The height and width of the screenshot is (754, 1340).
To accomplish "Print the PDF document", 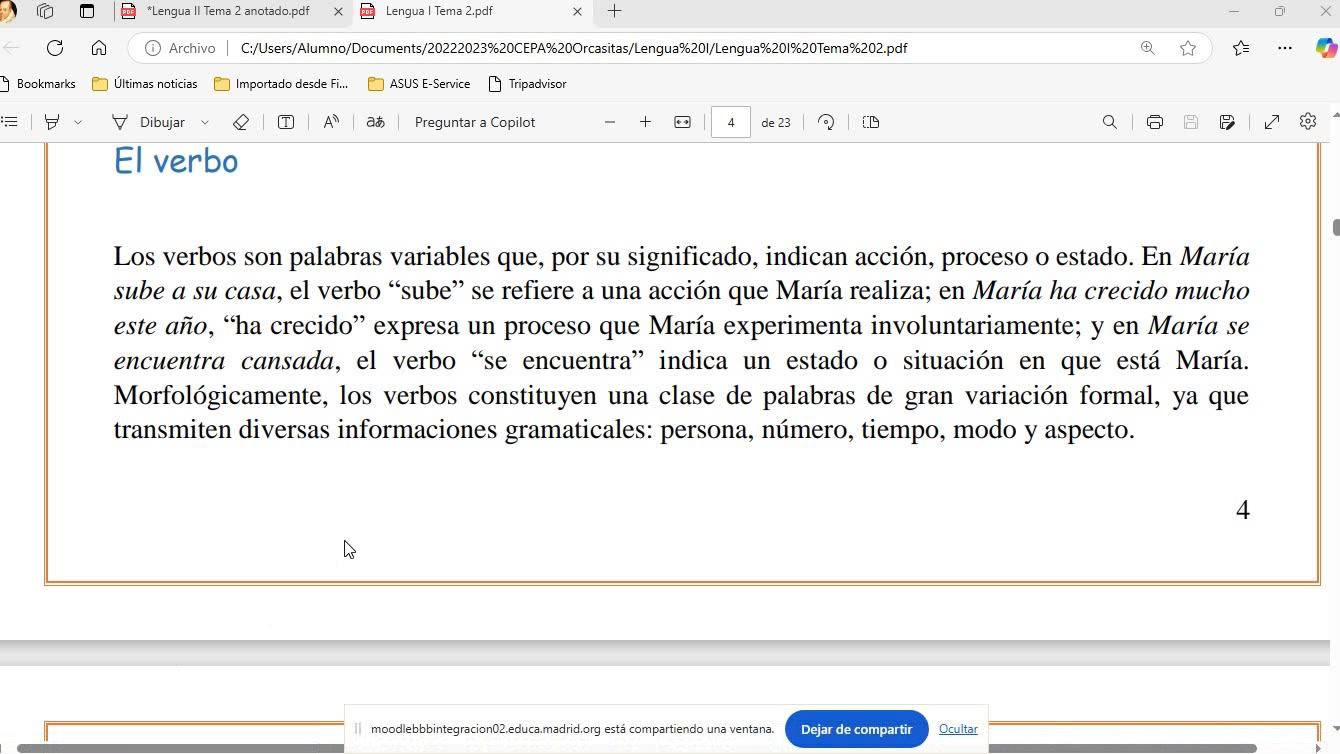I will (1155, 122).
